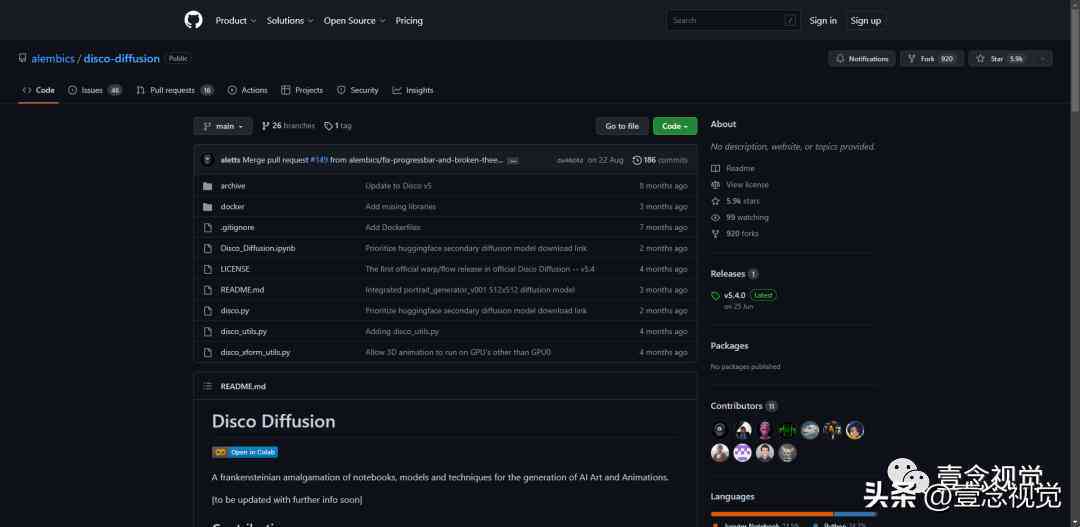Expand the commit message ellipsis button
The image size is (1080, 527).
[x=512, y=161]
